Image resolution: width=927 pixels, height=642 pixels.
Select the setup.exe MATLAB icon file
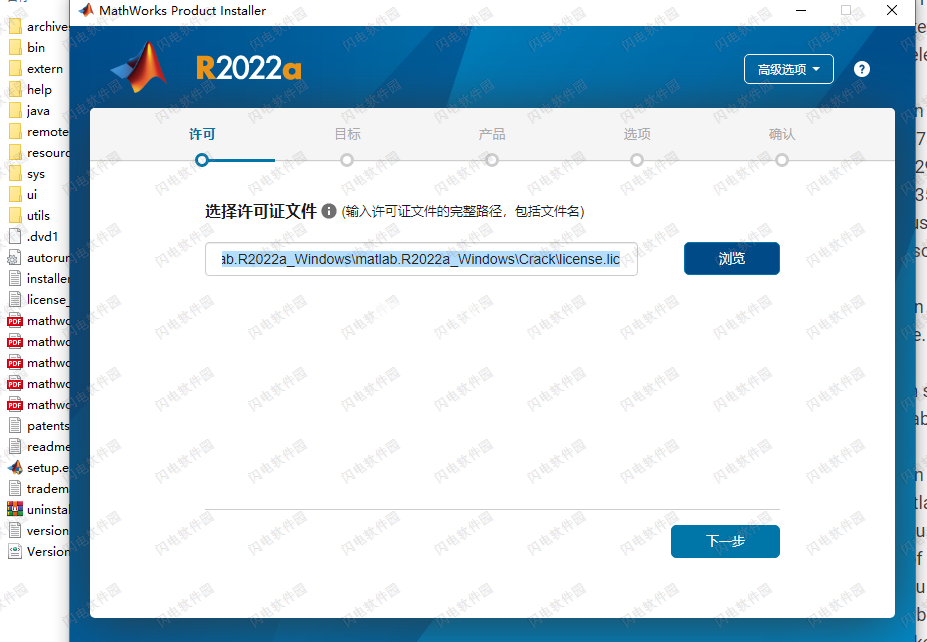(x=38, y=468)
